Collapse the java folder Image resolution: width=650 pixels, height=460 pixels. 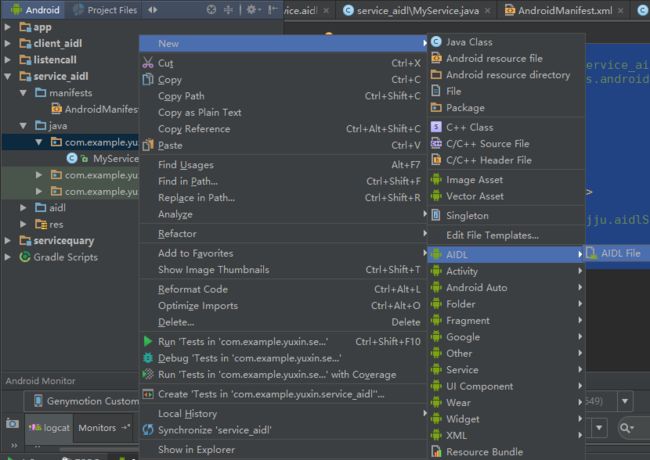click(x=23, y=126)
